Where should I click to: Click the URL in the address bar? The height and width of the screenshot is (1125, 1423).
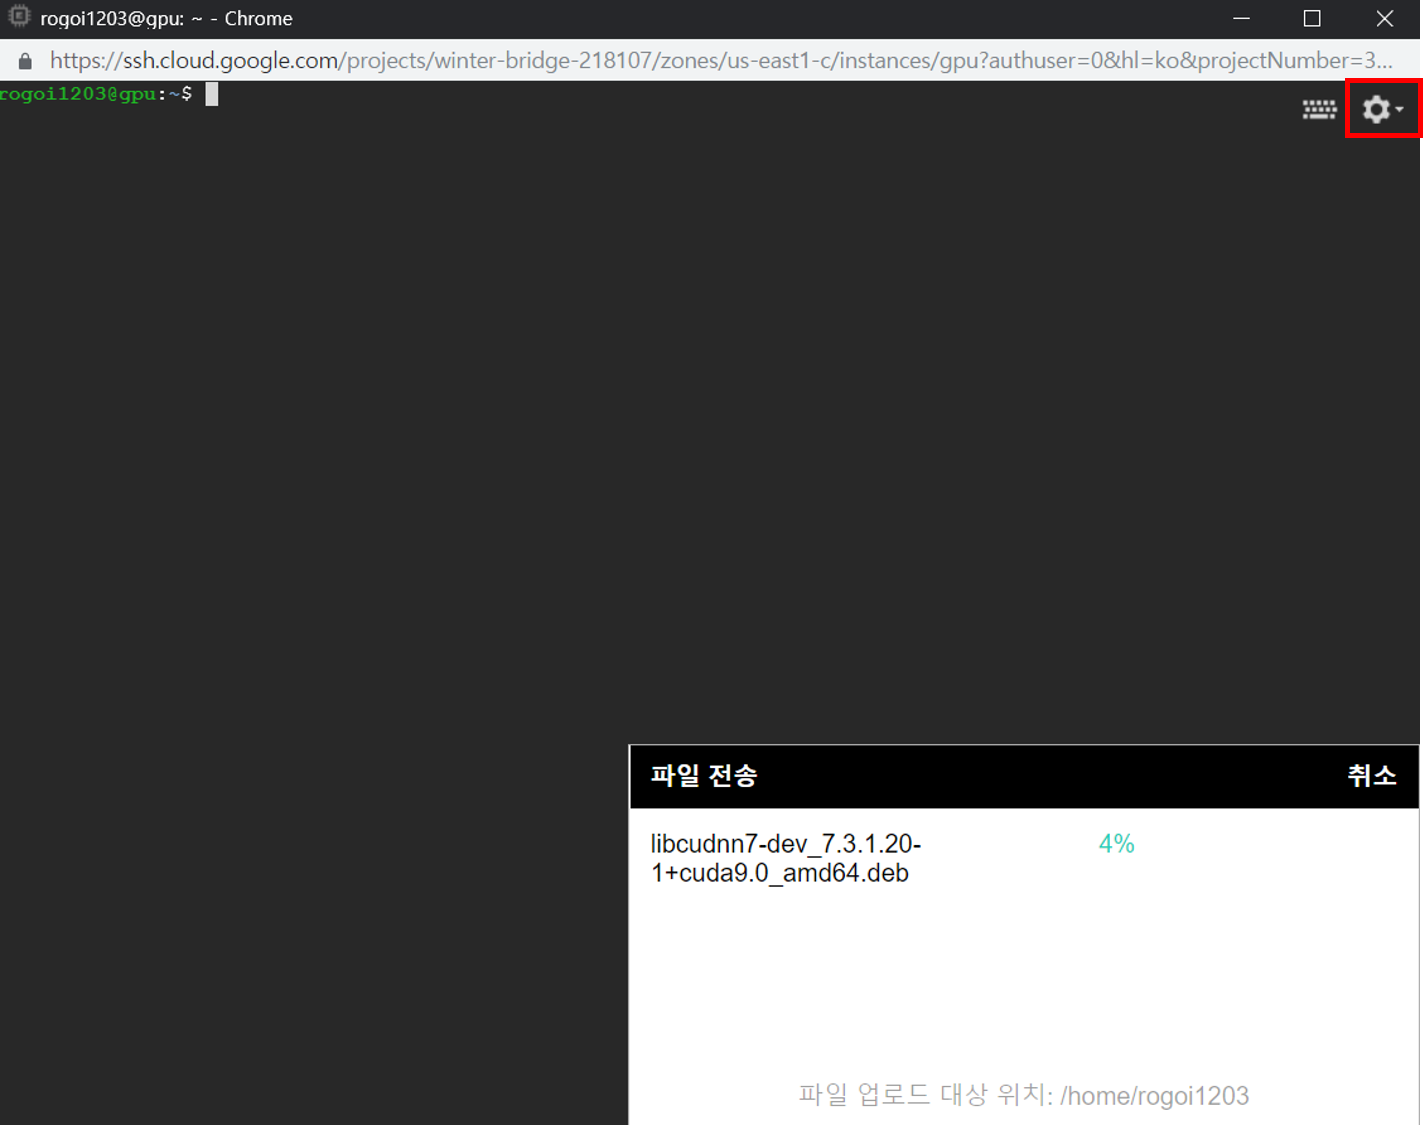click(x=720, y=61)
